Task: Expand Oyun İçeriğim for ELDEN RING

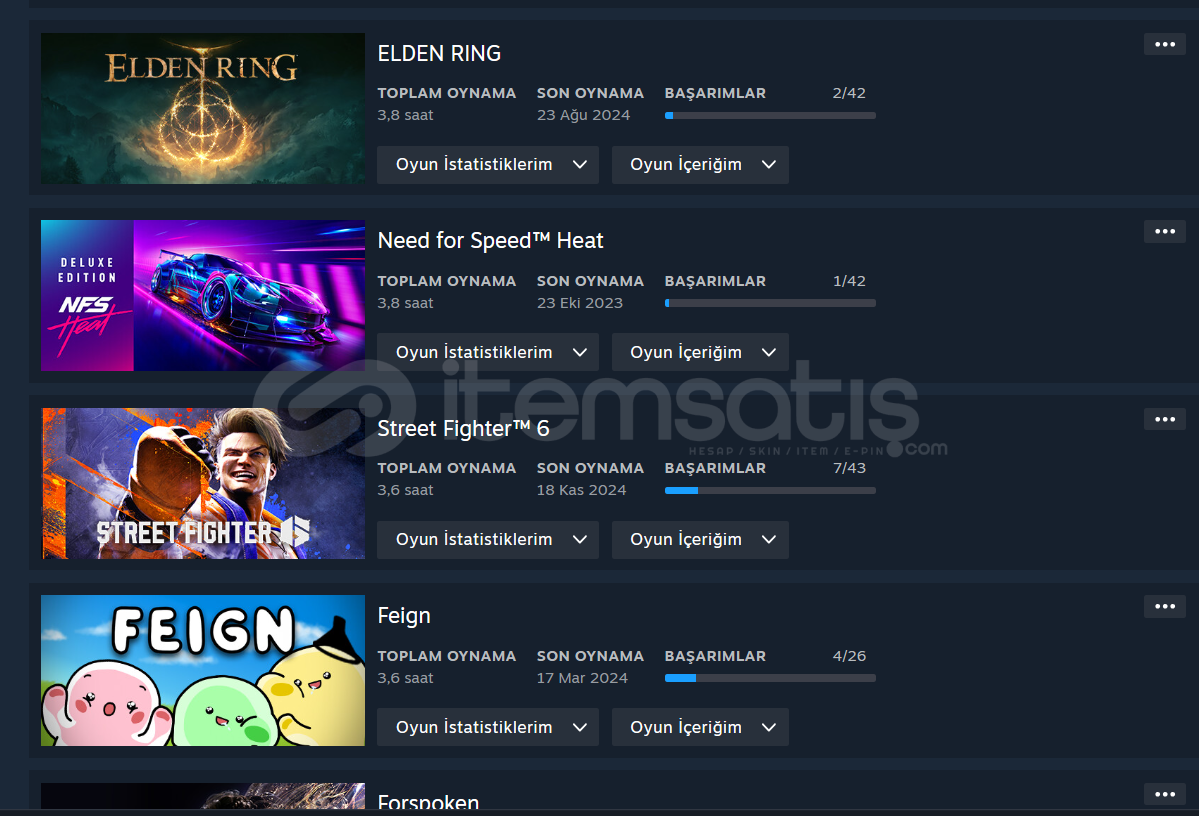Action: [x=700, y=165]
